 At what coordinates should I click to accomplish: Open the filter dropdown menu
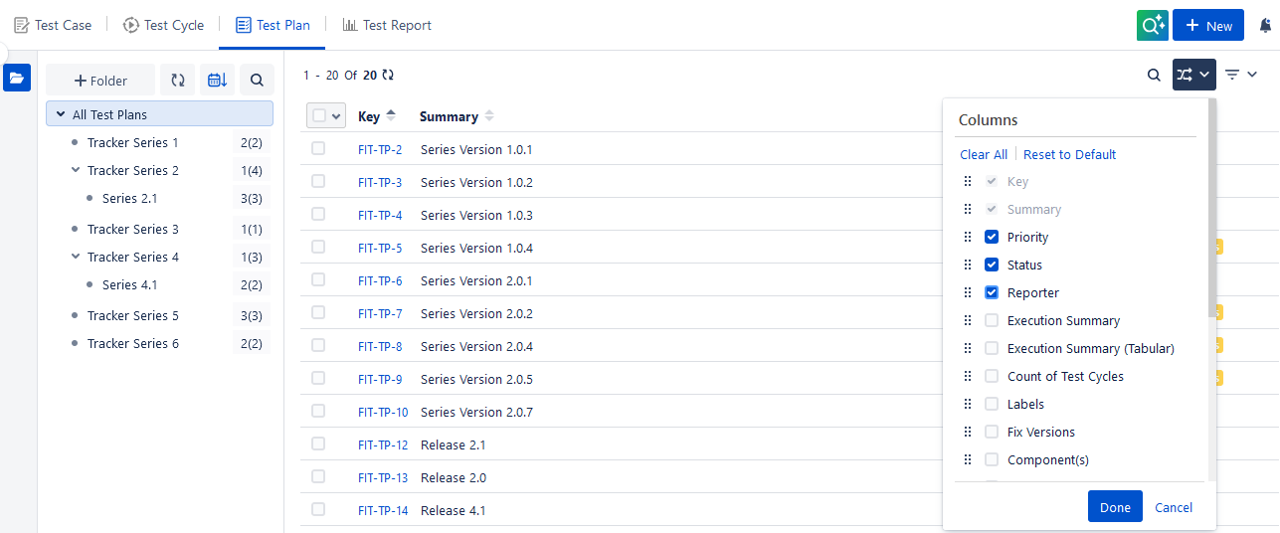click(1240, 75)
